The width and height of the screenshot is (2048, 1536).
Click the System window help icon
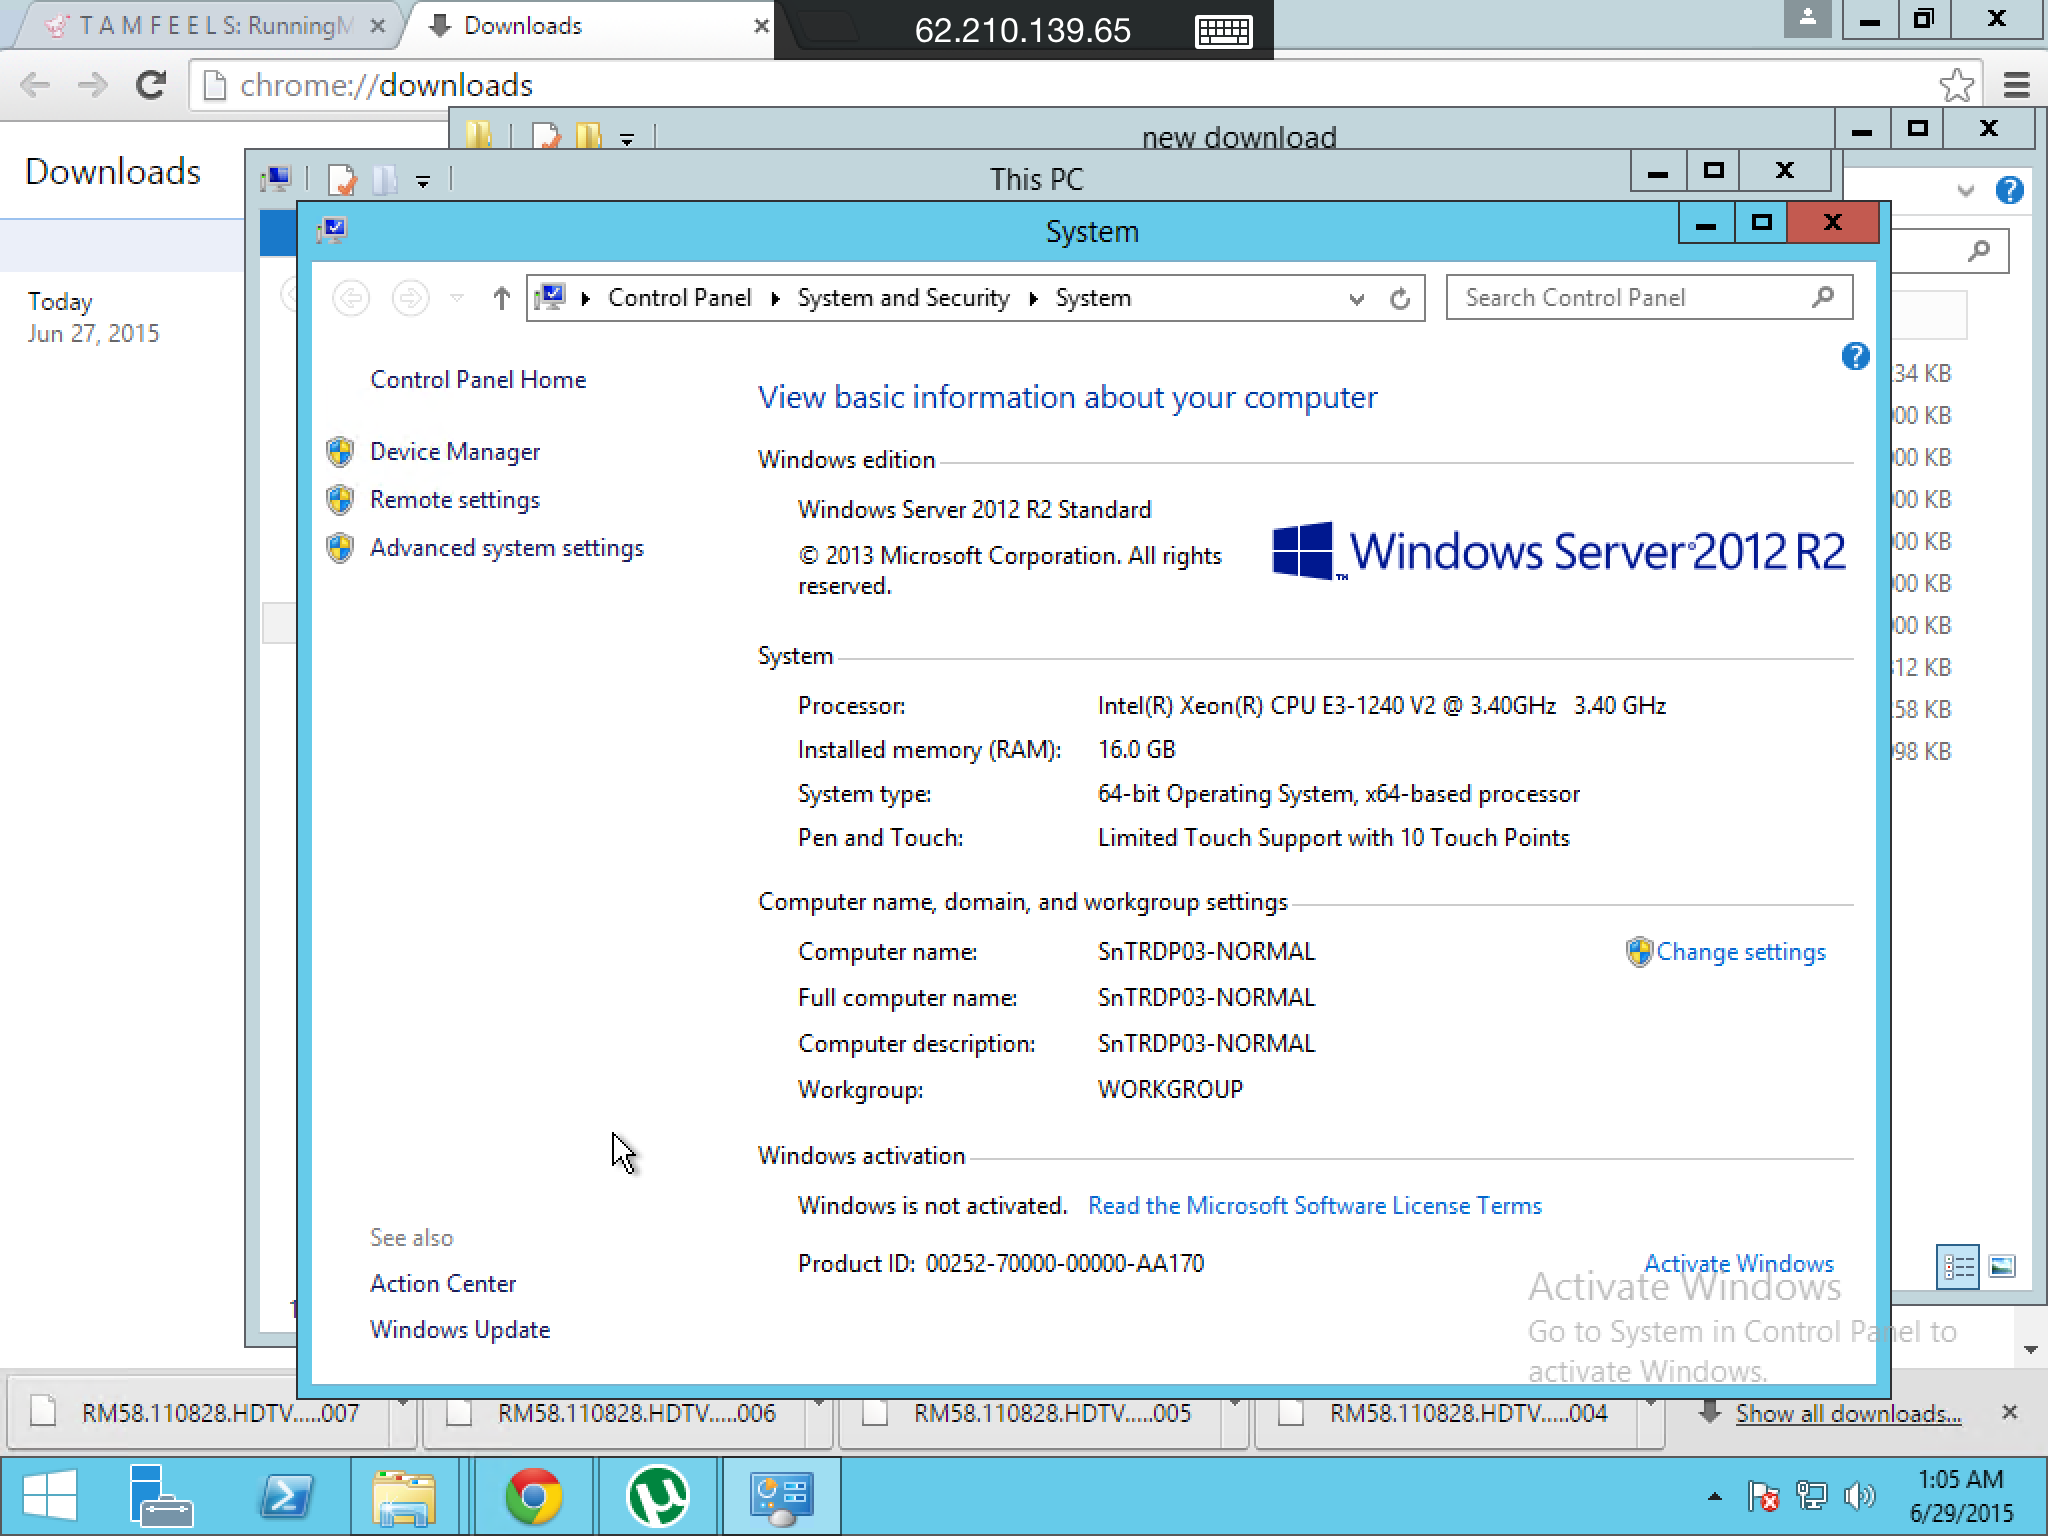1855,356
